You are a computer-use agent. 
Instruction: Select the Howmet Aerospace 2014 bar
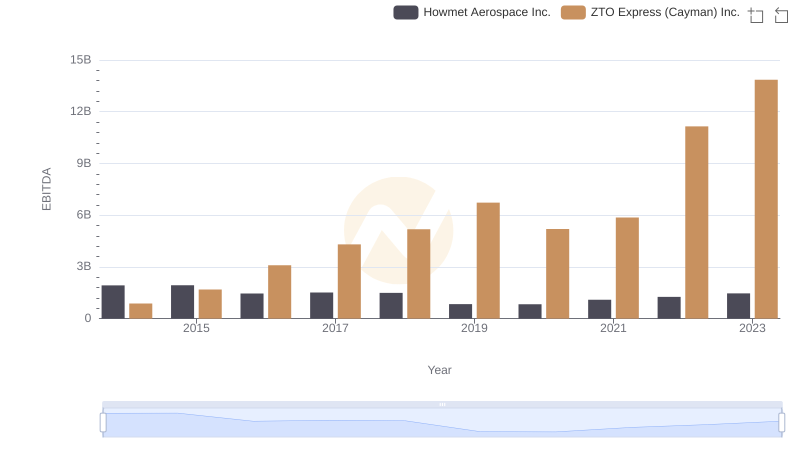point(113,302)
